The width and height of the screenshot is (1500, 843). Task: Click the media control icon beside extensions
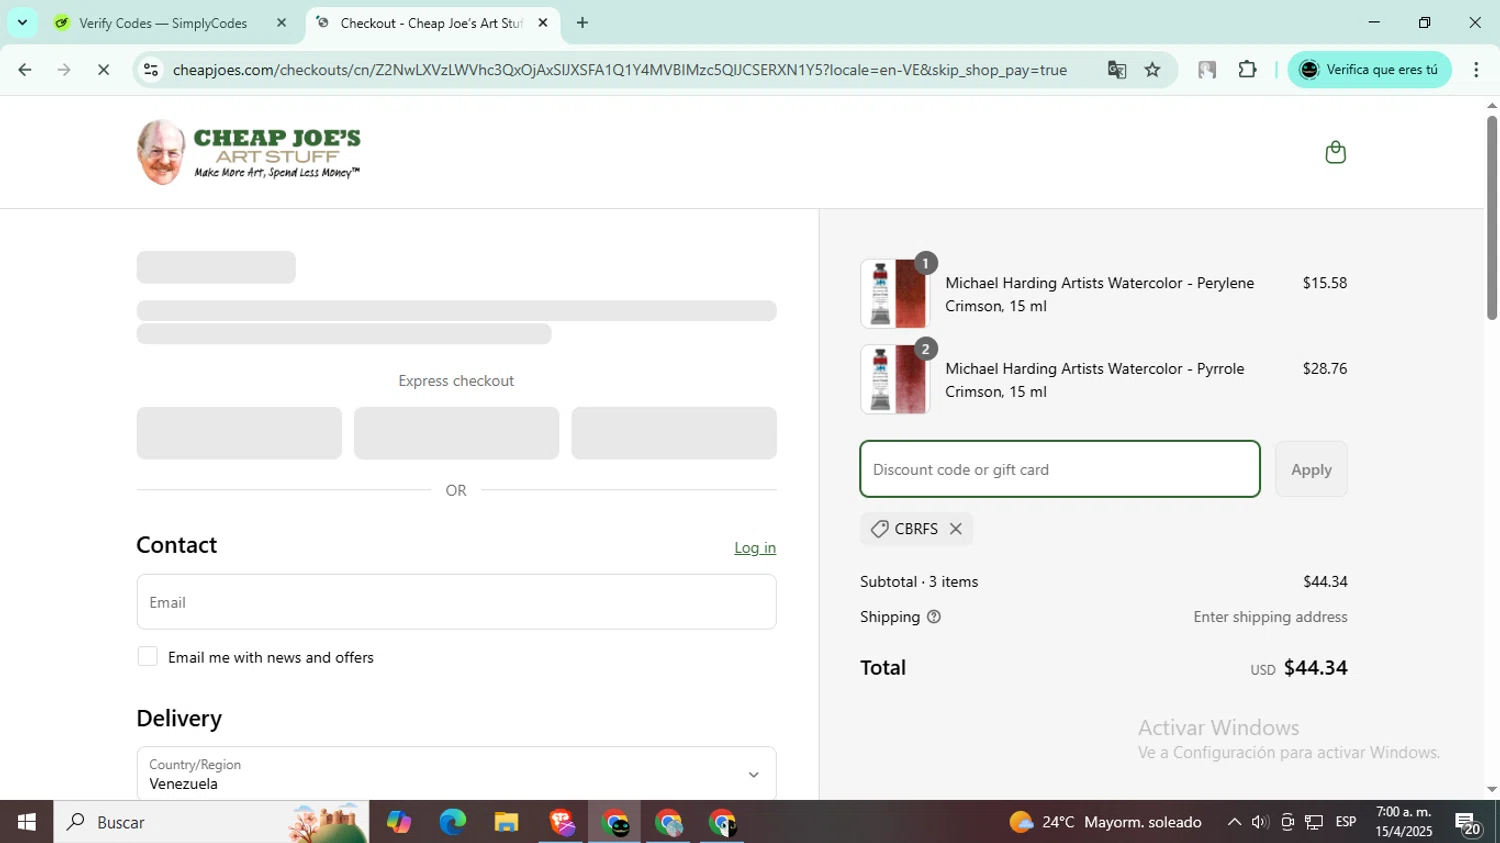click(x=1207, y=70)
